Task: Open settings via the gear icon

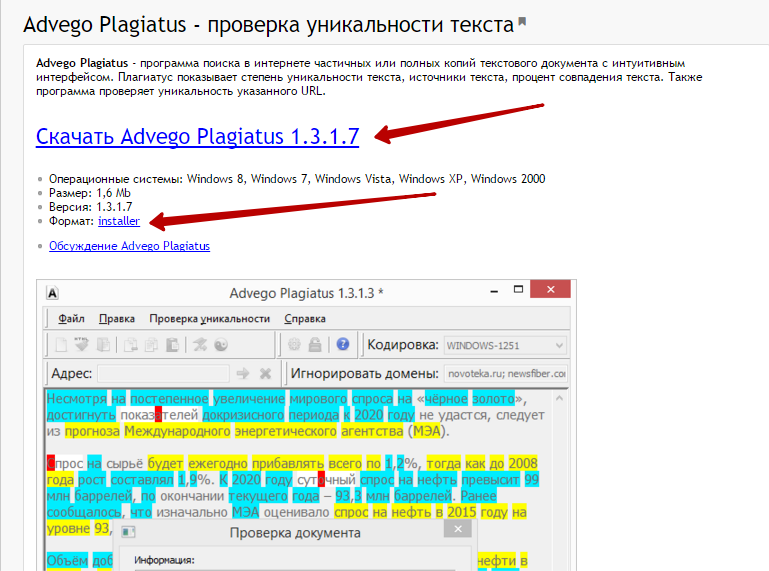Action: 294,344
